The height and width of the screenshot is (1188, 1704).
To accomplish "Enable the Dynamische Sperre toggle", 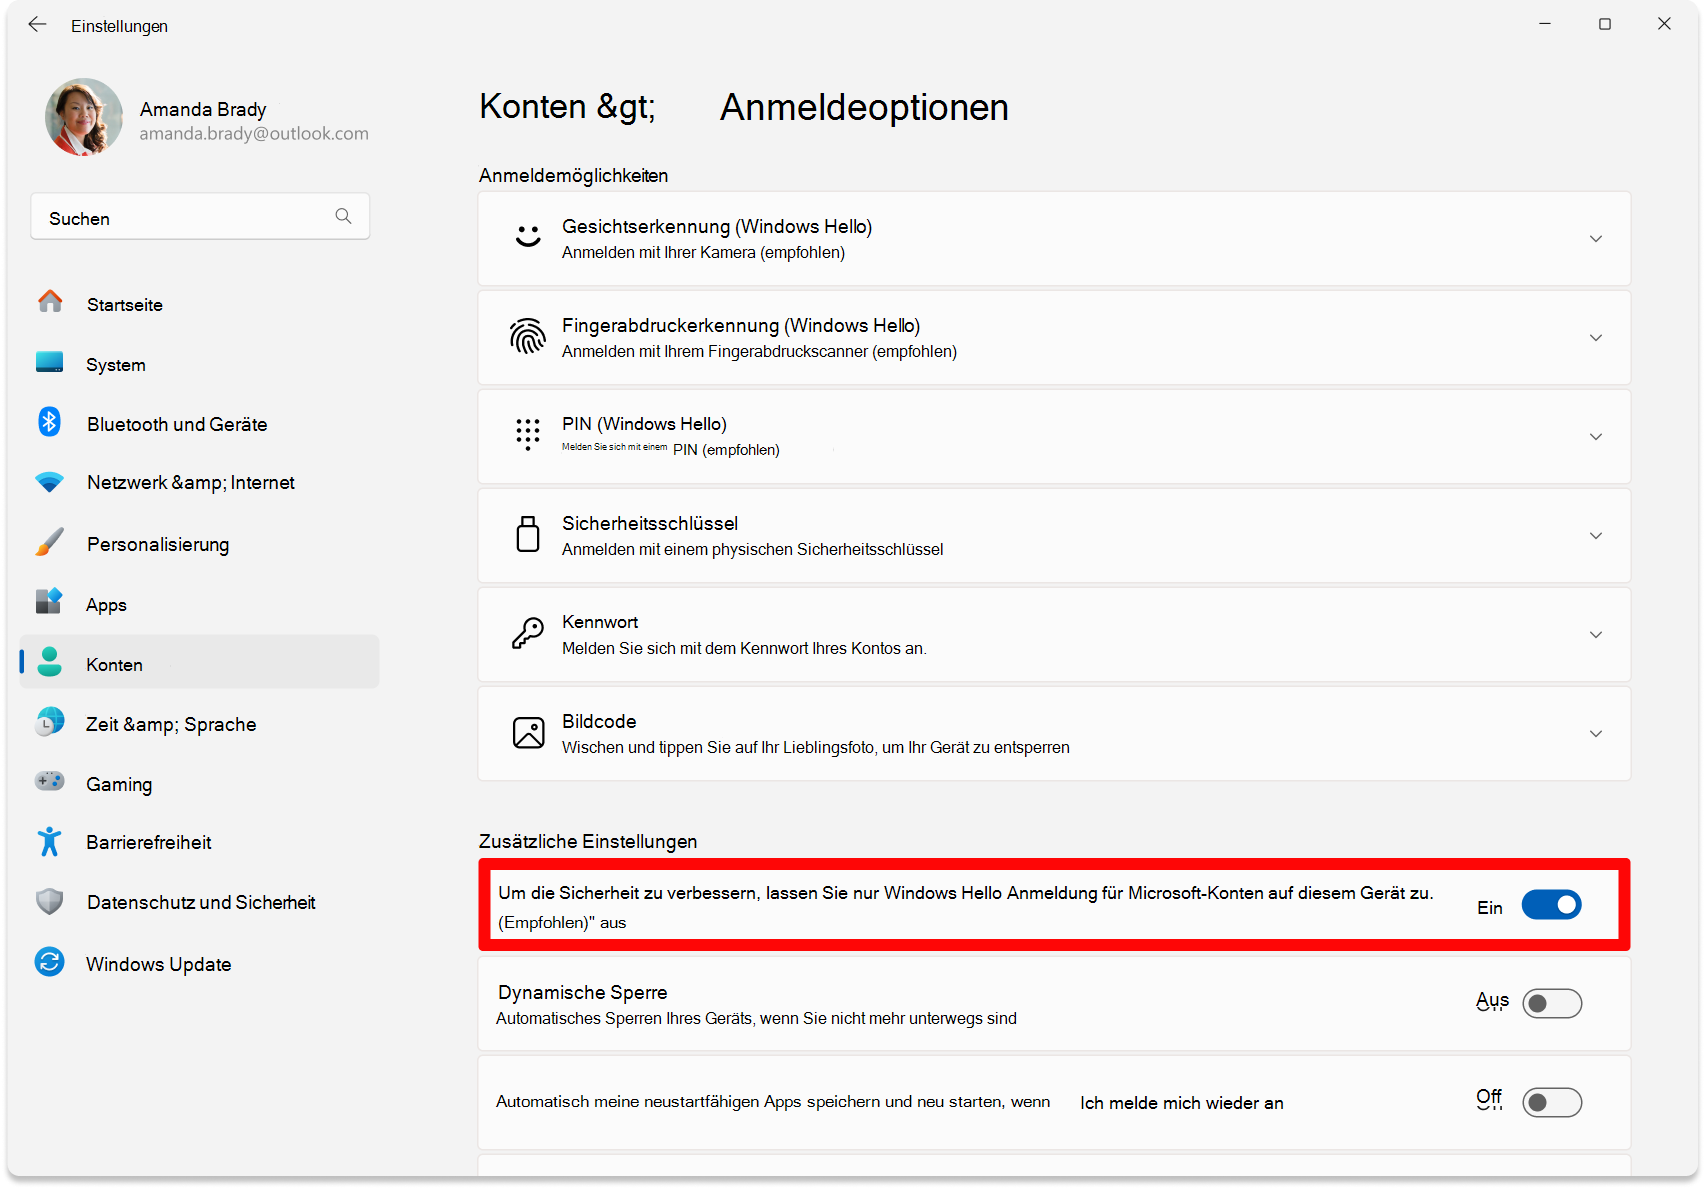I will click(1552, 1003).
